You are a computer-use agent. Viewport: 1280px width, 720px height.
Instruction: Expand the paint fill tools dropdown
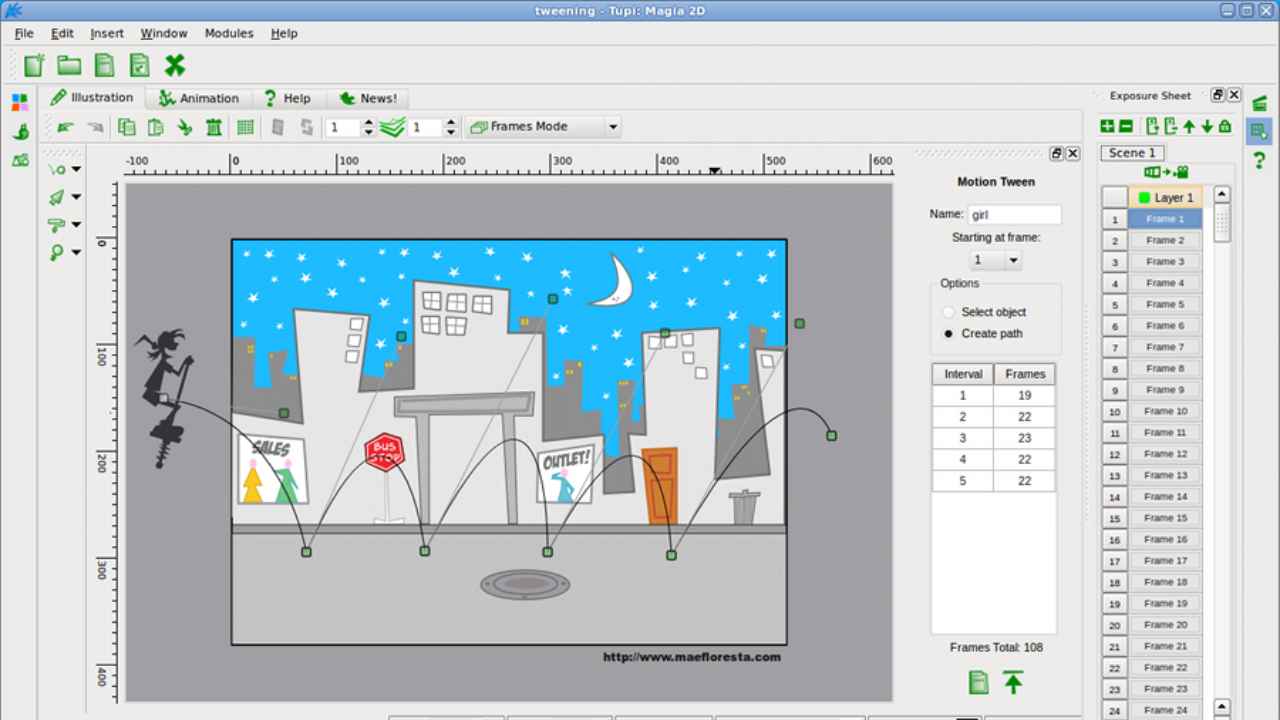pos(77,225)
